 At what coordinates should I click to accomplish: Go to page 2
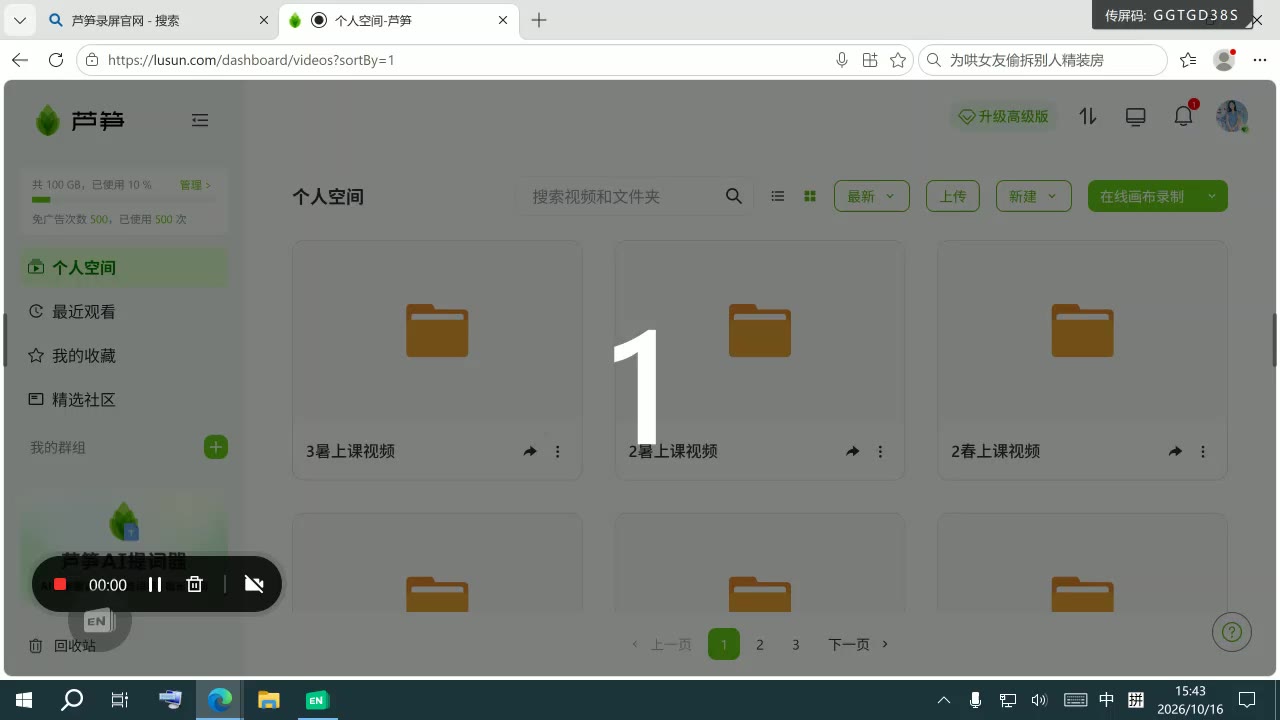click(760, 644)
